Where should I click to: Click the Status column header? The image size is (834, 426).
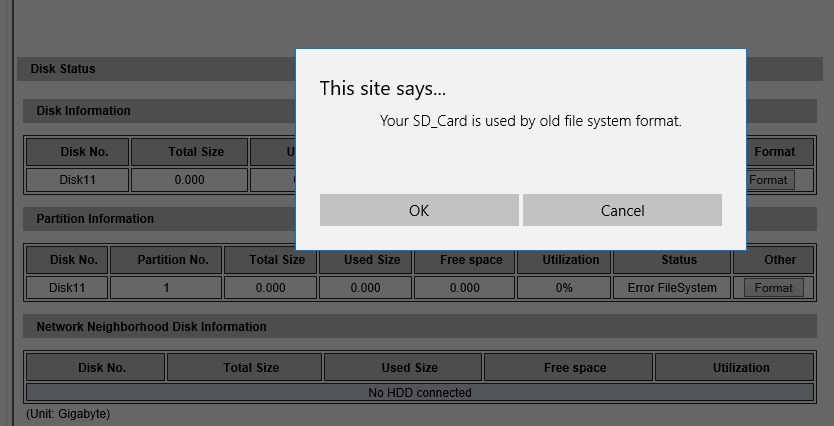(672, 260)
